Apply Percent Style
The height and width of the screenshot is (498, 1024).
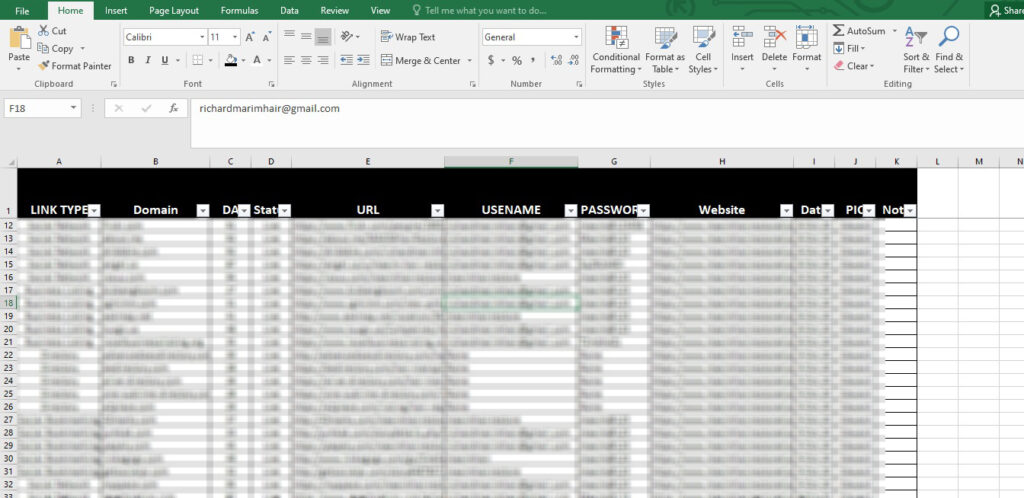point(517,60)
